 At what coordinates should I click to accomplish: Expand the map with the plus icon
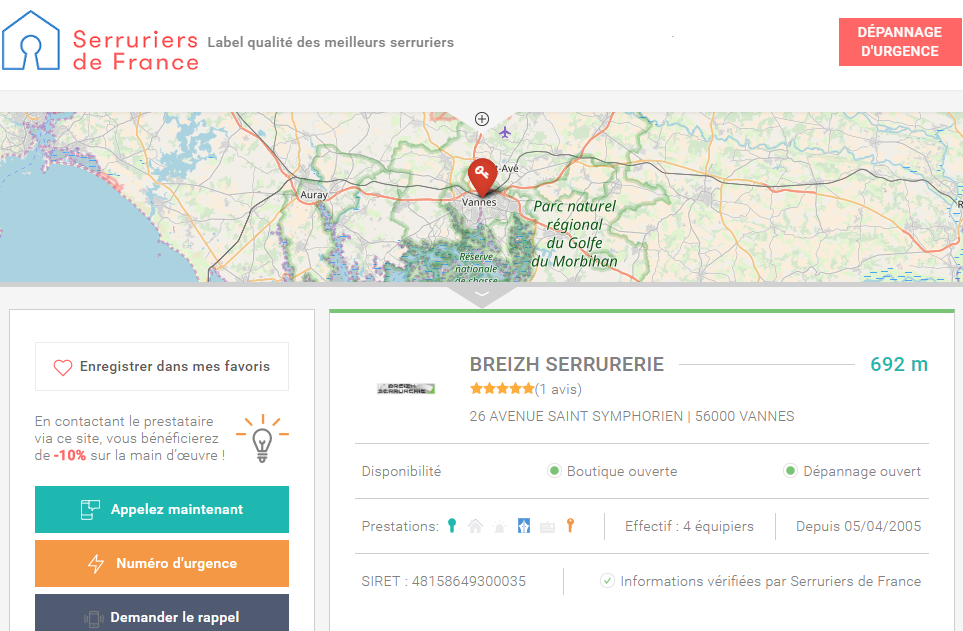pos(482,119)
